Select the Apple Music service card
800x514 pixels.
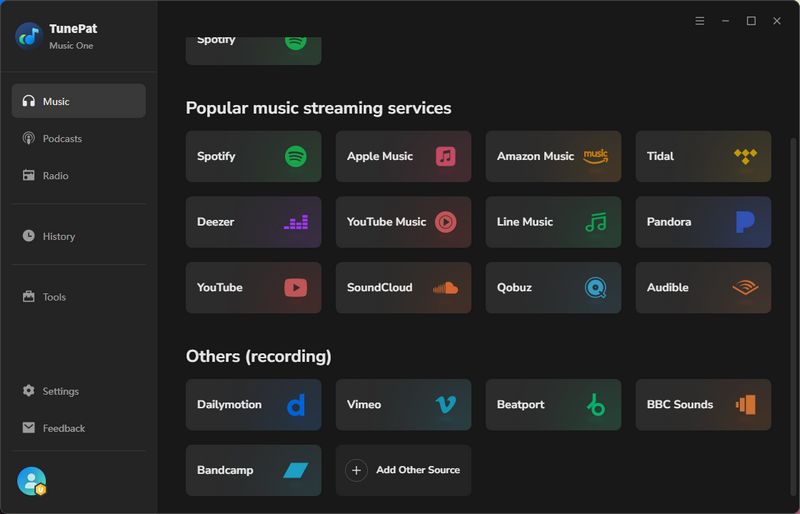tap(404, 156)
